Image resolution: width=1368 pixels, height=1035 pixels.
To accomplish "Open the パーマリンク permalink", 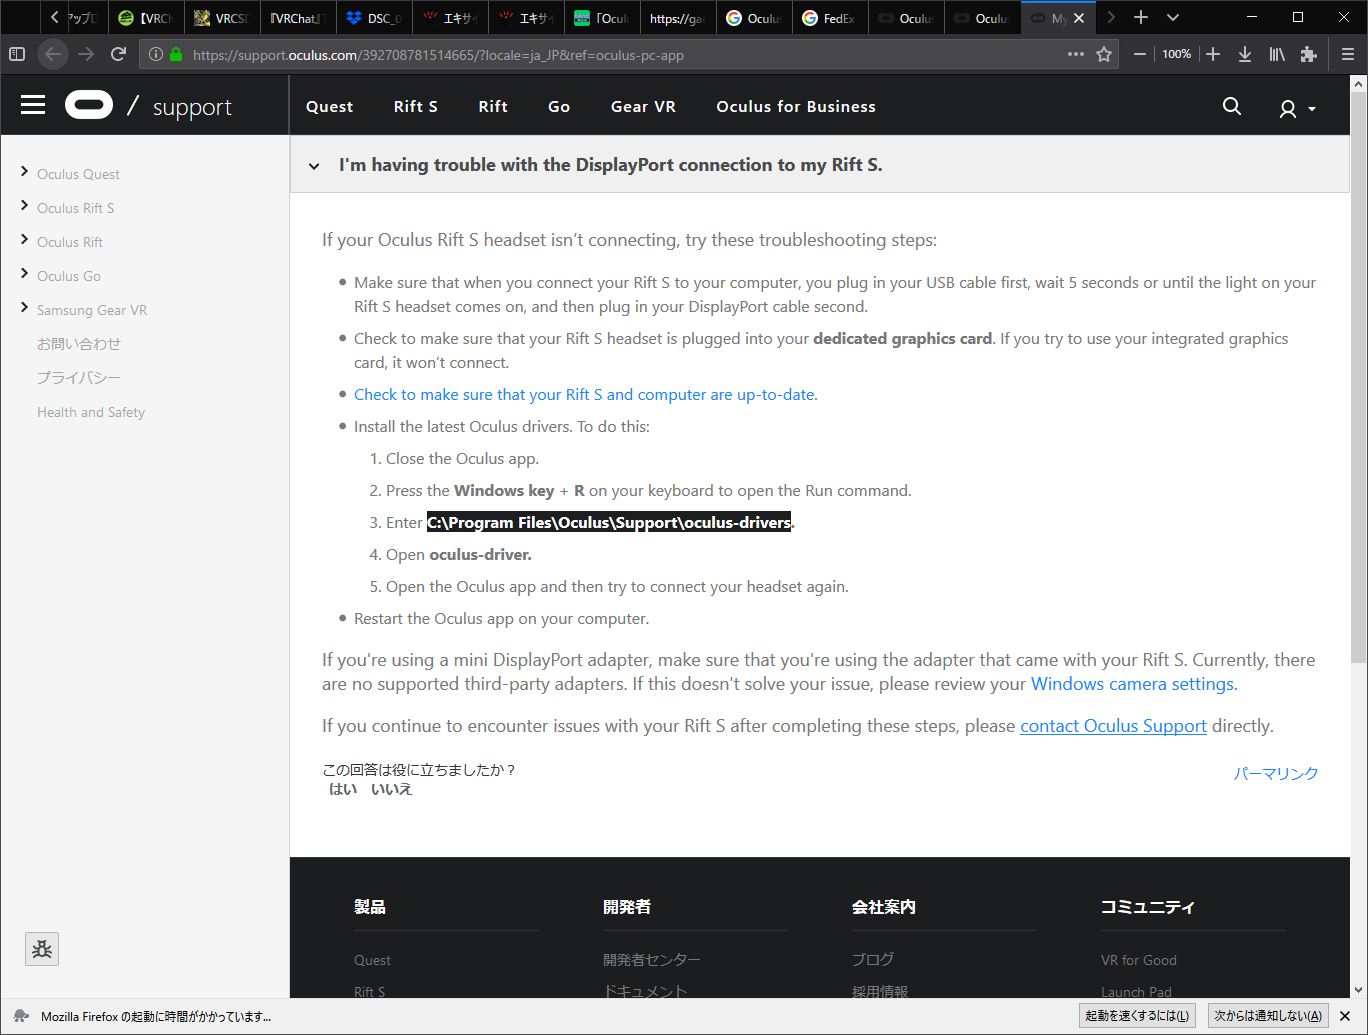I will point(1276,773).
